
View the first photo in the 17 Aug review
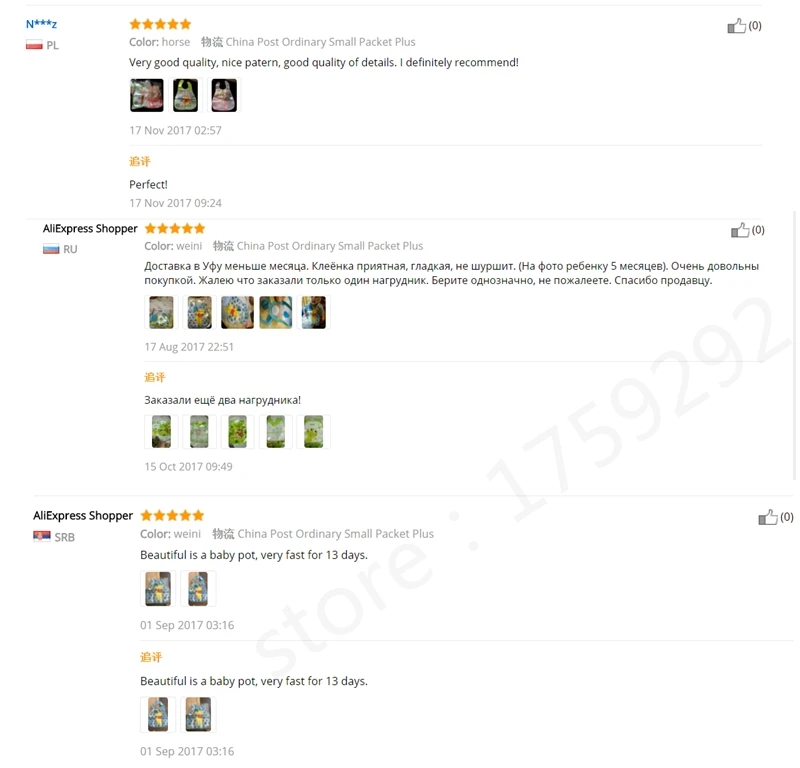[161, 312]
